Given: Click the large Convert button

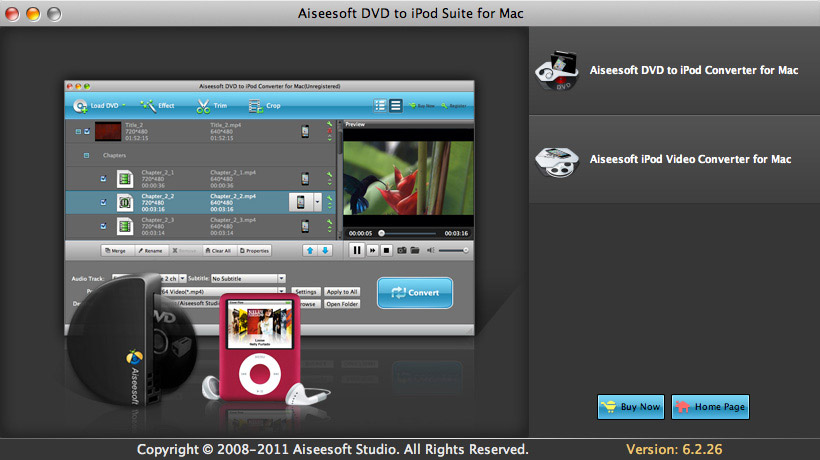Looking at the screenshot, I should 414,292.
